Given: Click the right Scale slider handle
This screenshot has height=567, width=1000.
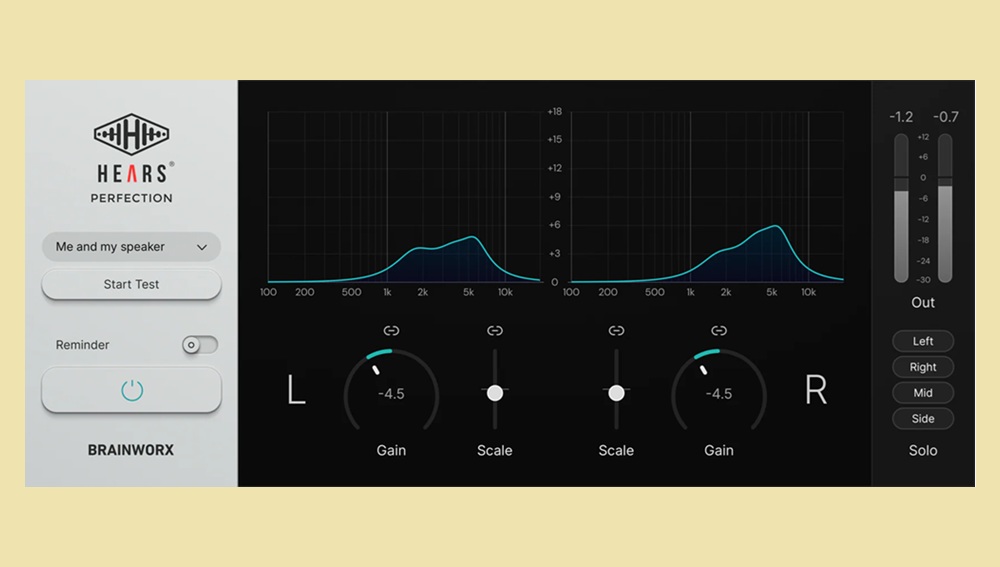Looking at the screenshot, I should click(616, 394).
